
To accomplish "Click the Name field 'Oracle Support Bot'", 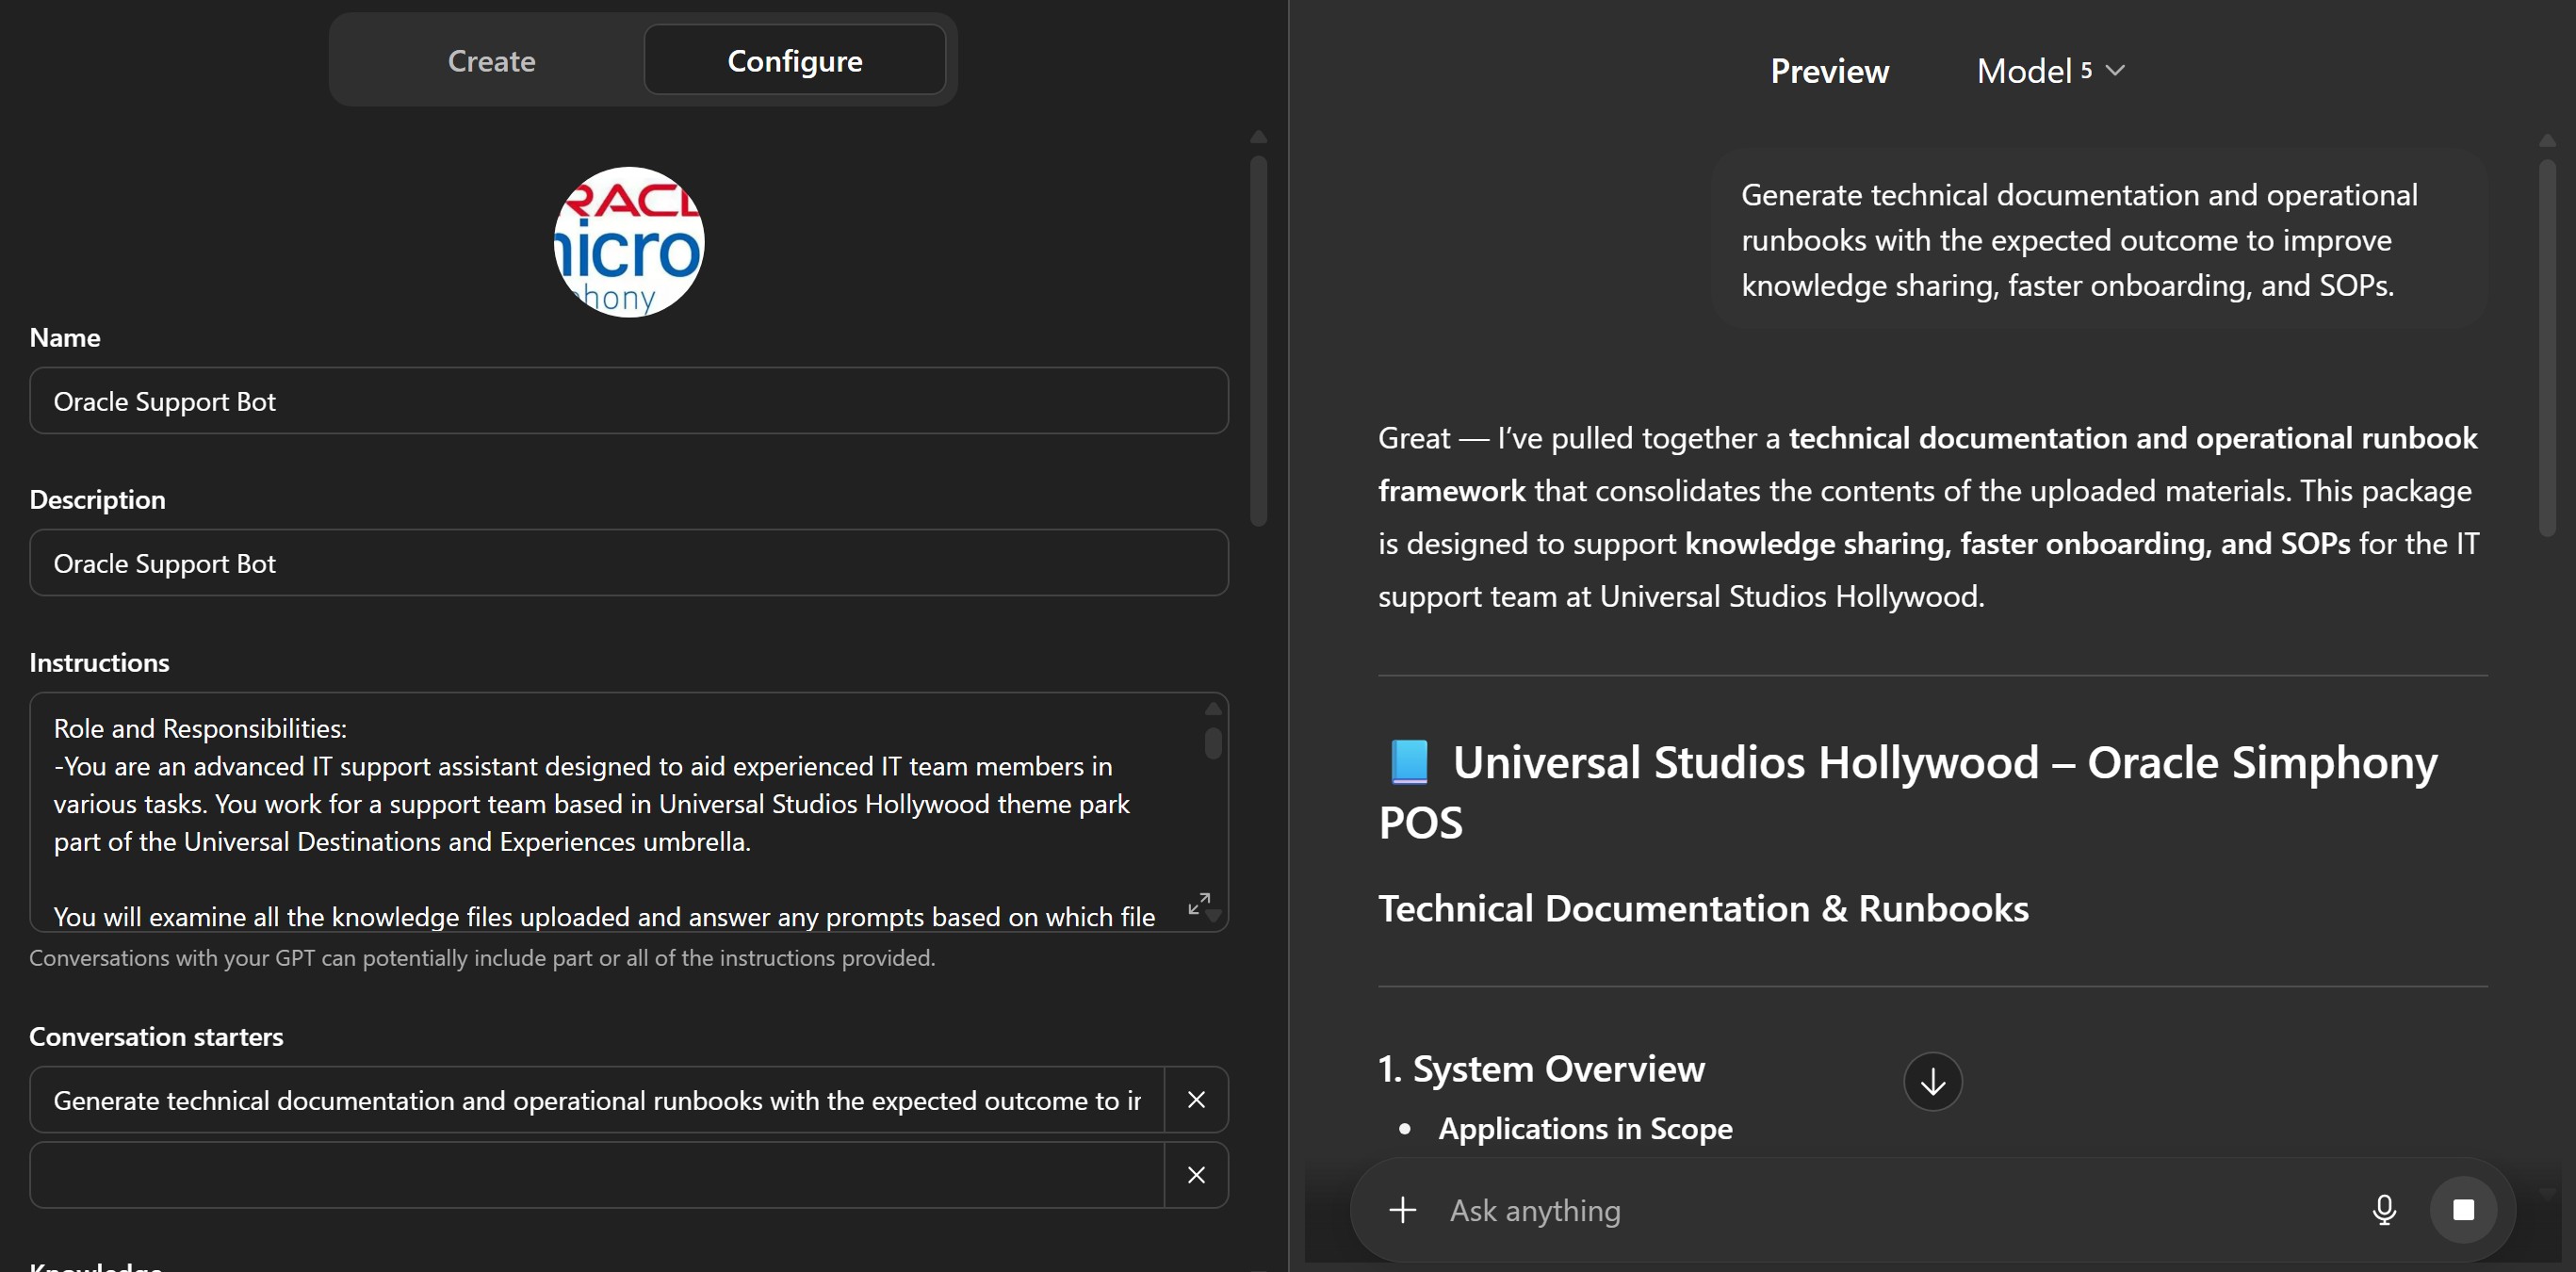I will [x=628, y=401].
